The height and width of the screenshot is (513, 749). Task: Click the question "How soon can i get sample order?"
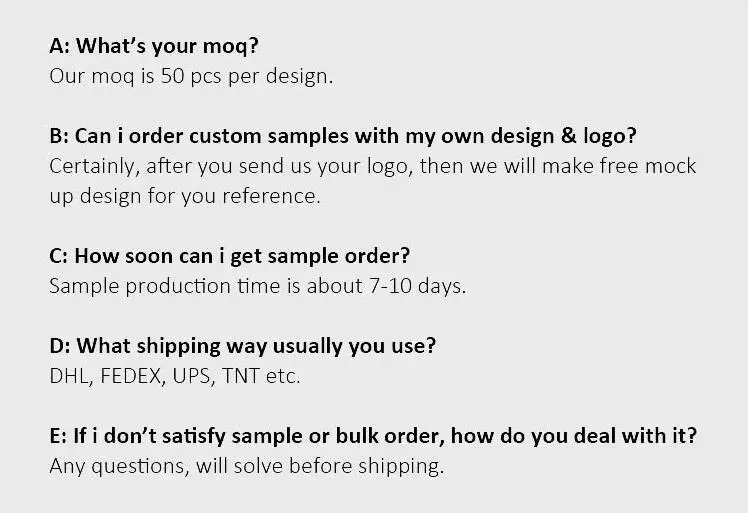pyautogui.click(x=229, y=255)
